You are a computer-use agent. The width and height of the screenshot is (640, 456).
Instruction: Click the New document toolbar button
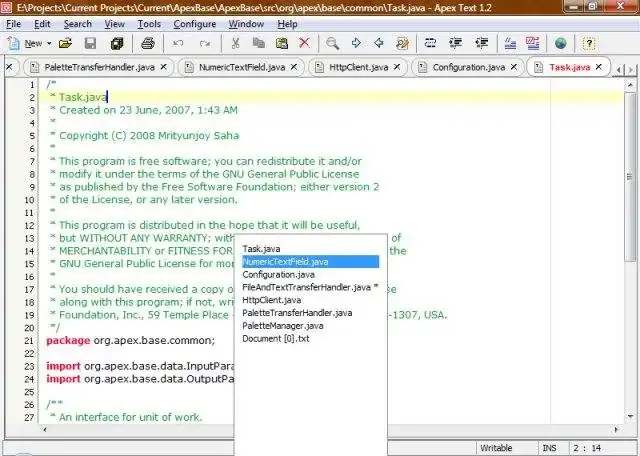coord(24,43)
